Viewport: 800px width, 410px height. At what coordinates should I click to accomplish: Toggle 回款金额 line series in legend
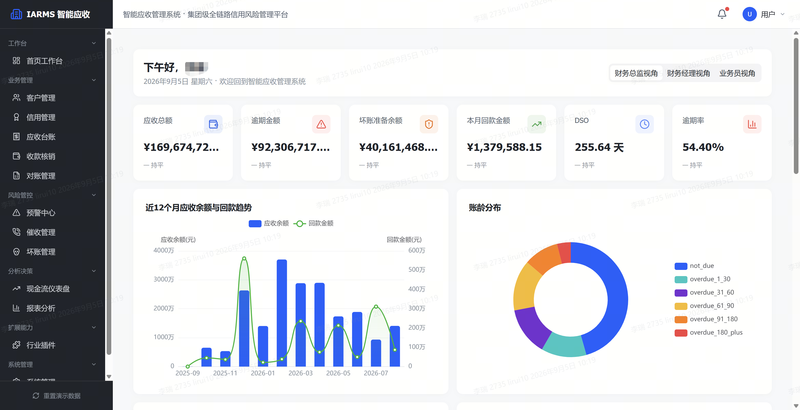(x=314, y=223)
